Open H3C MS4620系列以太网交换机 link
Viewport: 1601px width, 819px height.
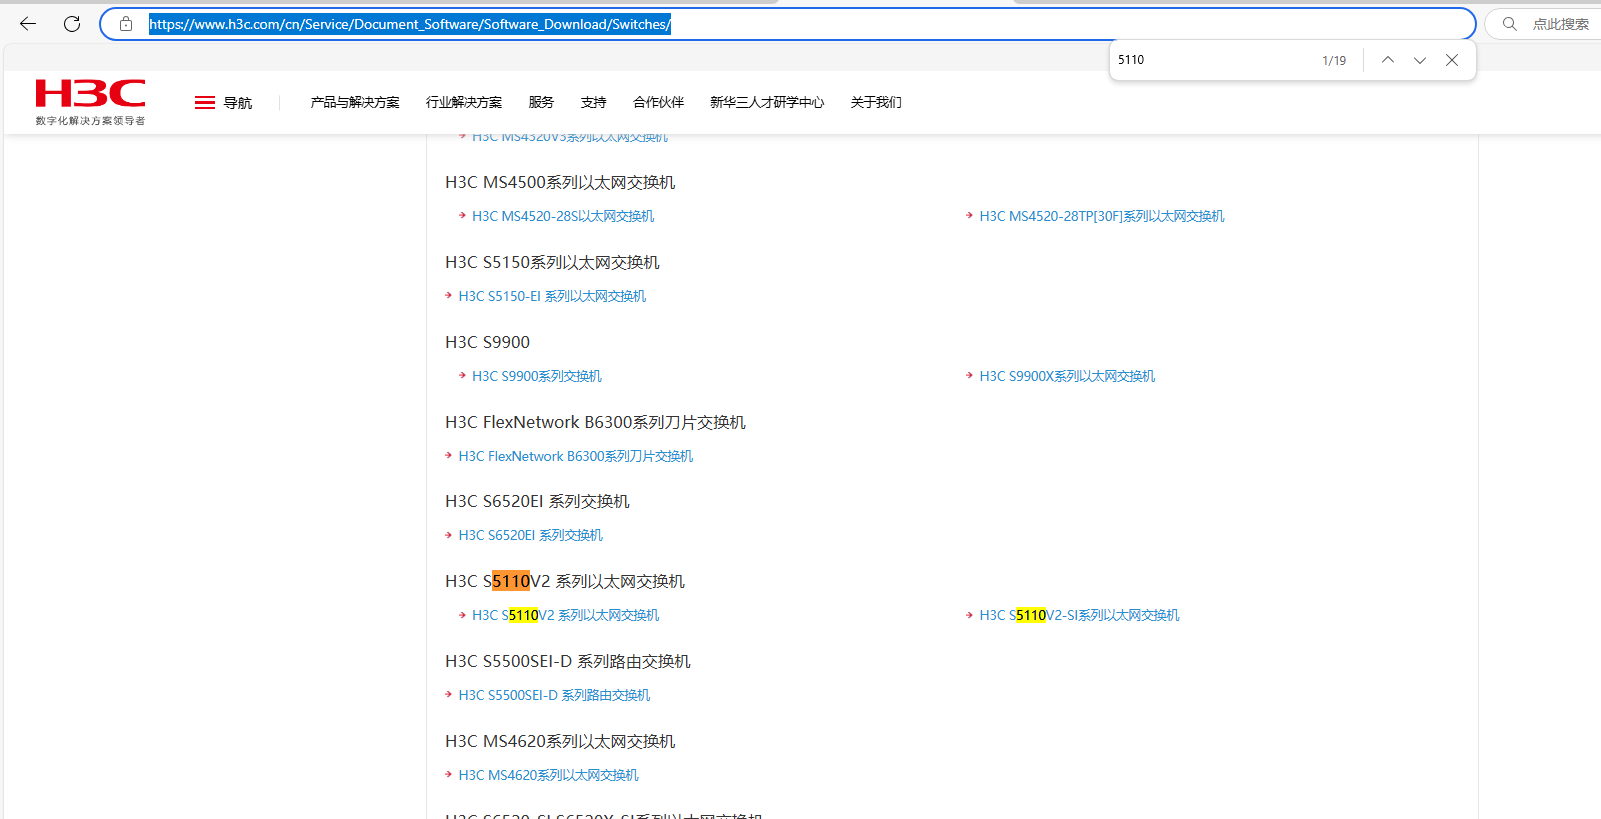point(548,775)
